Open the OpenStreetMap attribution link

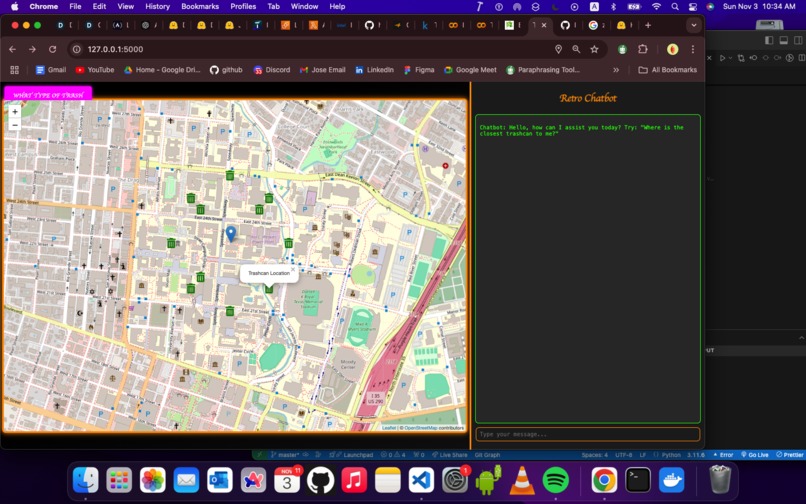click(x=420, y=428)
